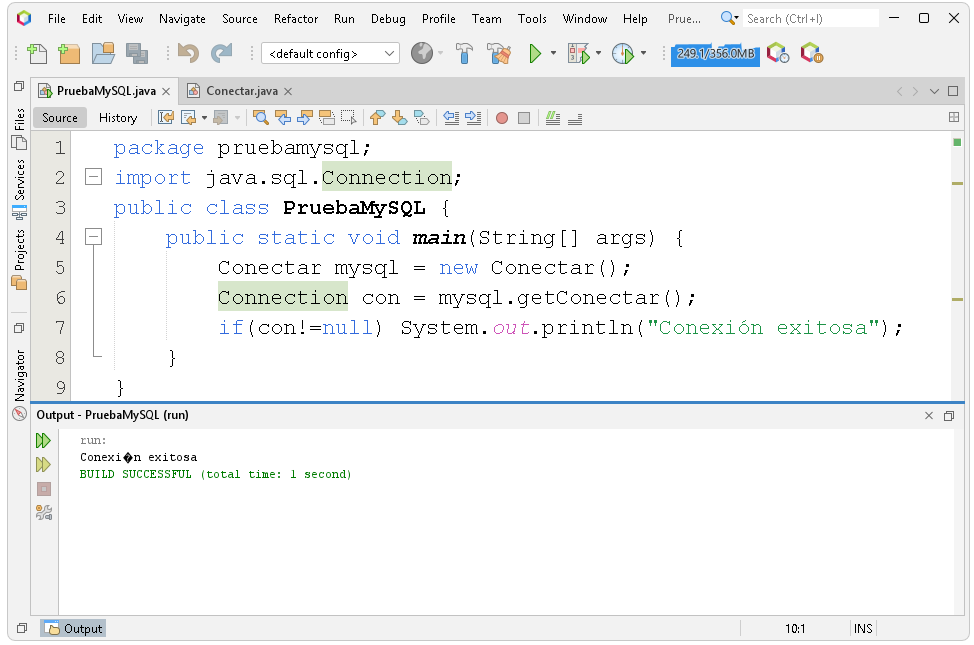
Task: Toggle Rectangular Selection mode
Action: (348, 118)
